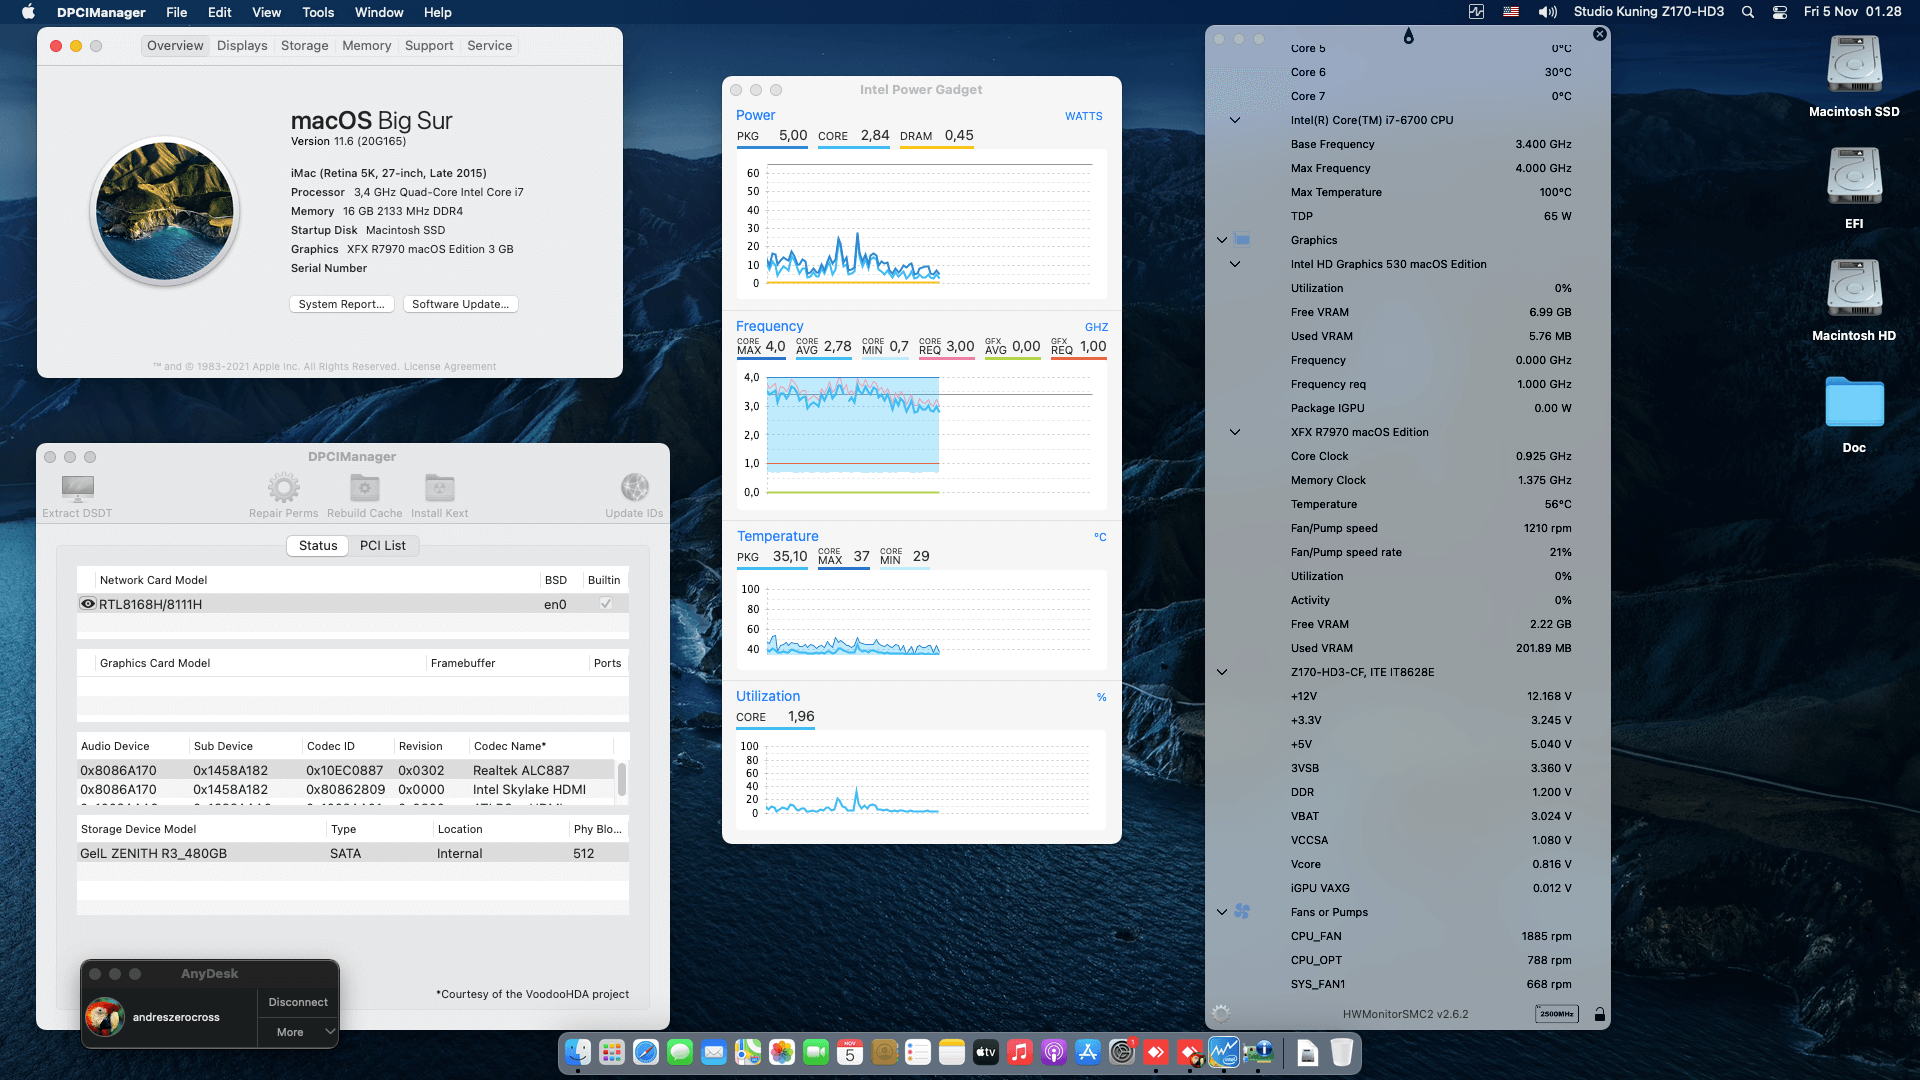
Task: Open App Store from the Dock
Action: coord(1087,1052)
